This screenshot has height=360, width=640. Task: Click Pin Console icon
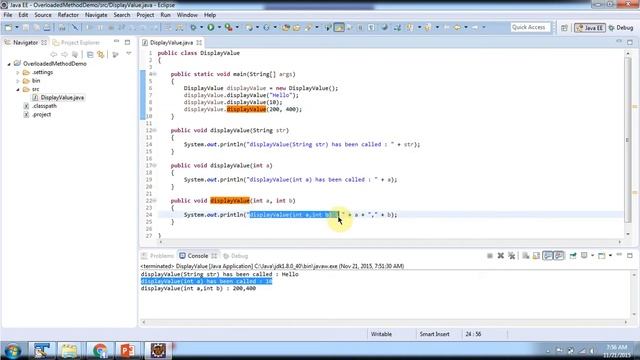[573, 256]
